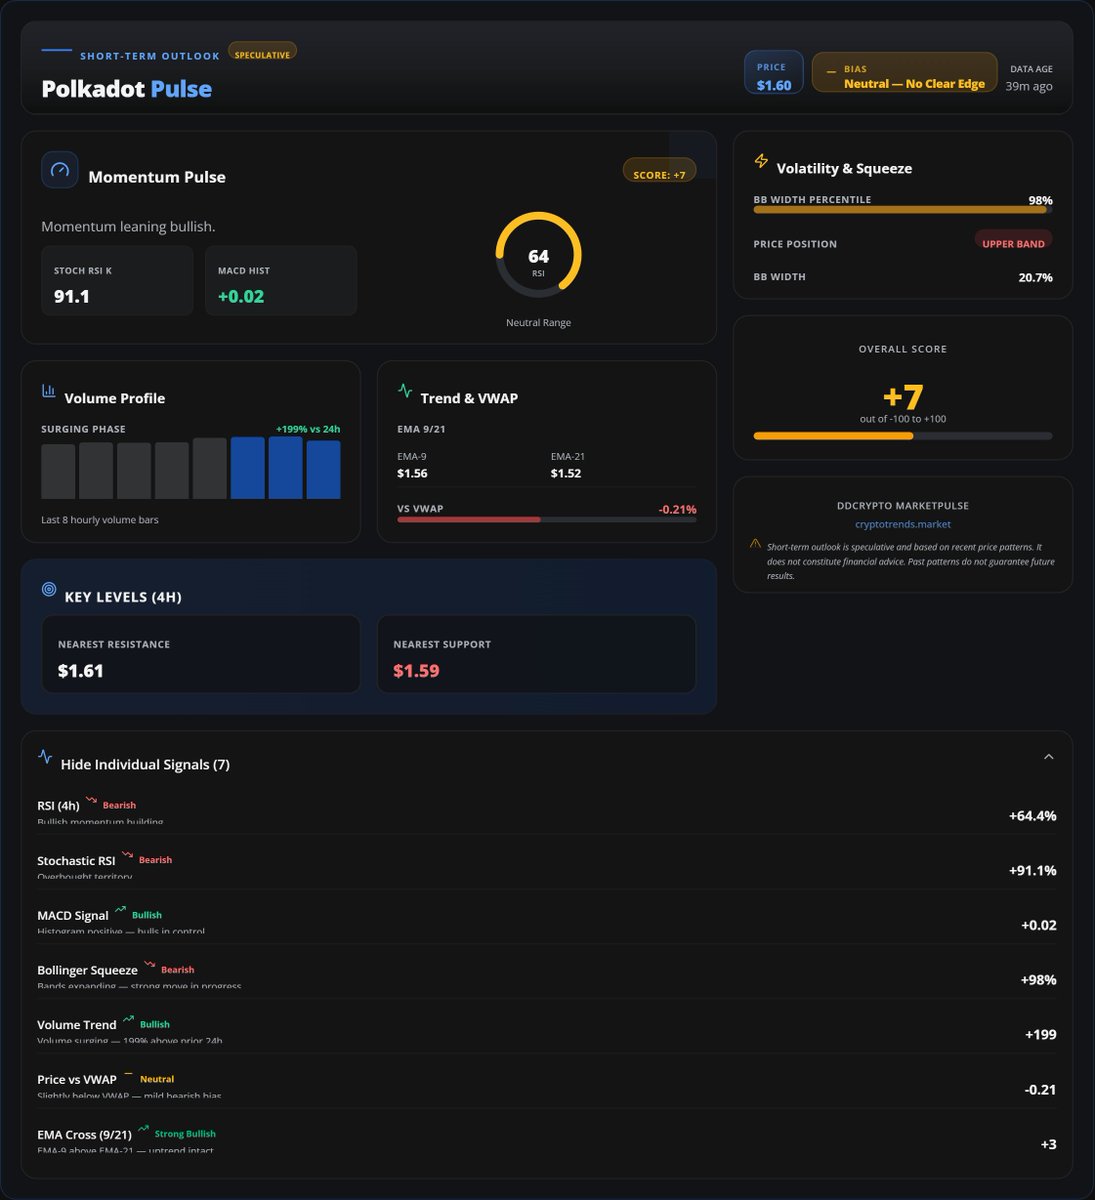Click the Stoch RSI K 91.1 card

(117, 281)
